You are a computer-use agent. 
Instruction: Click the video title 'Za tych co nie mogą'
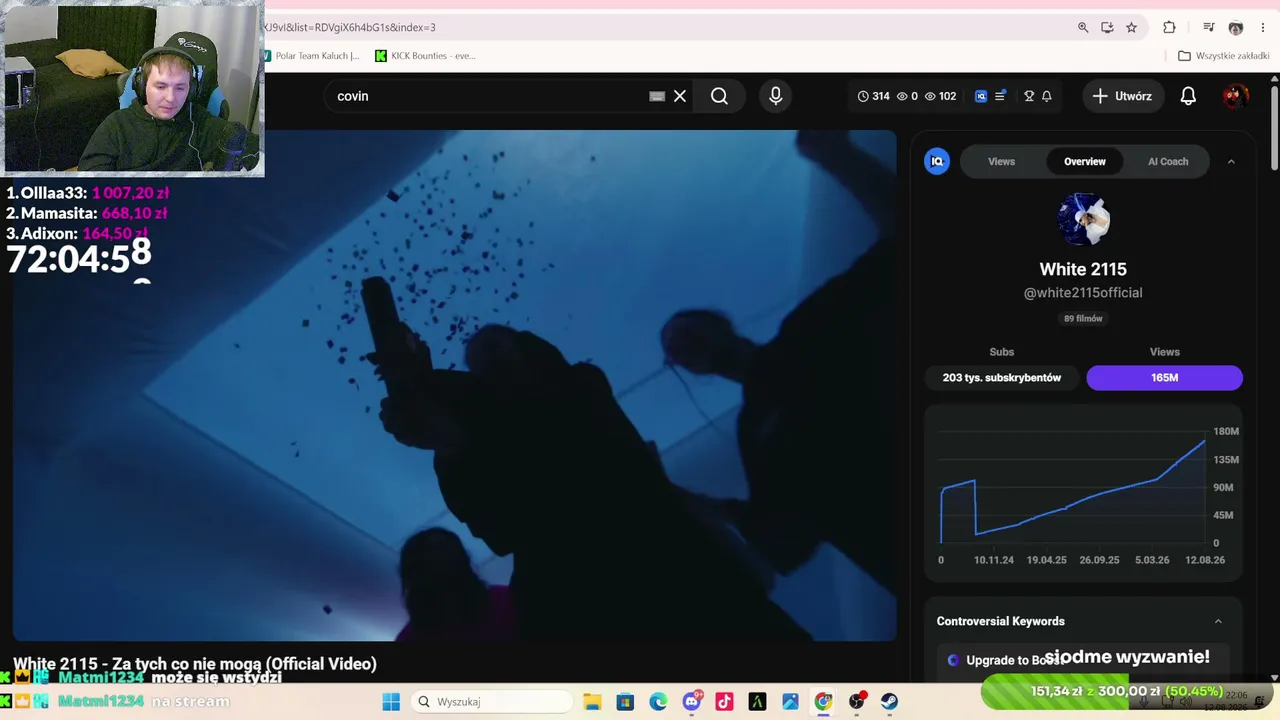[195, 663]
